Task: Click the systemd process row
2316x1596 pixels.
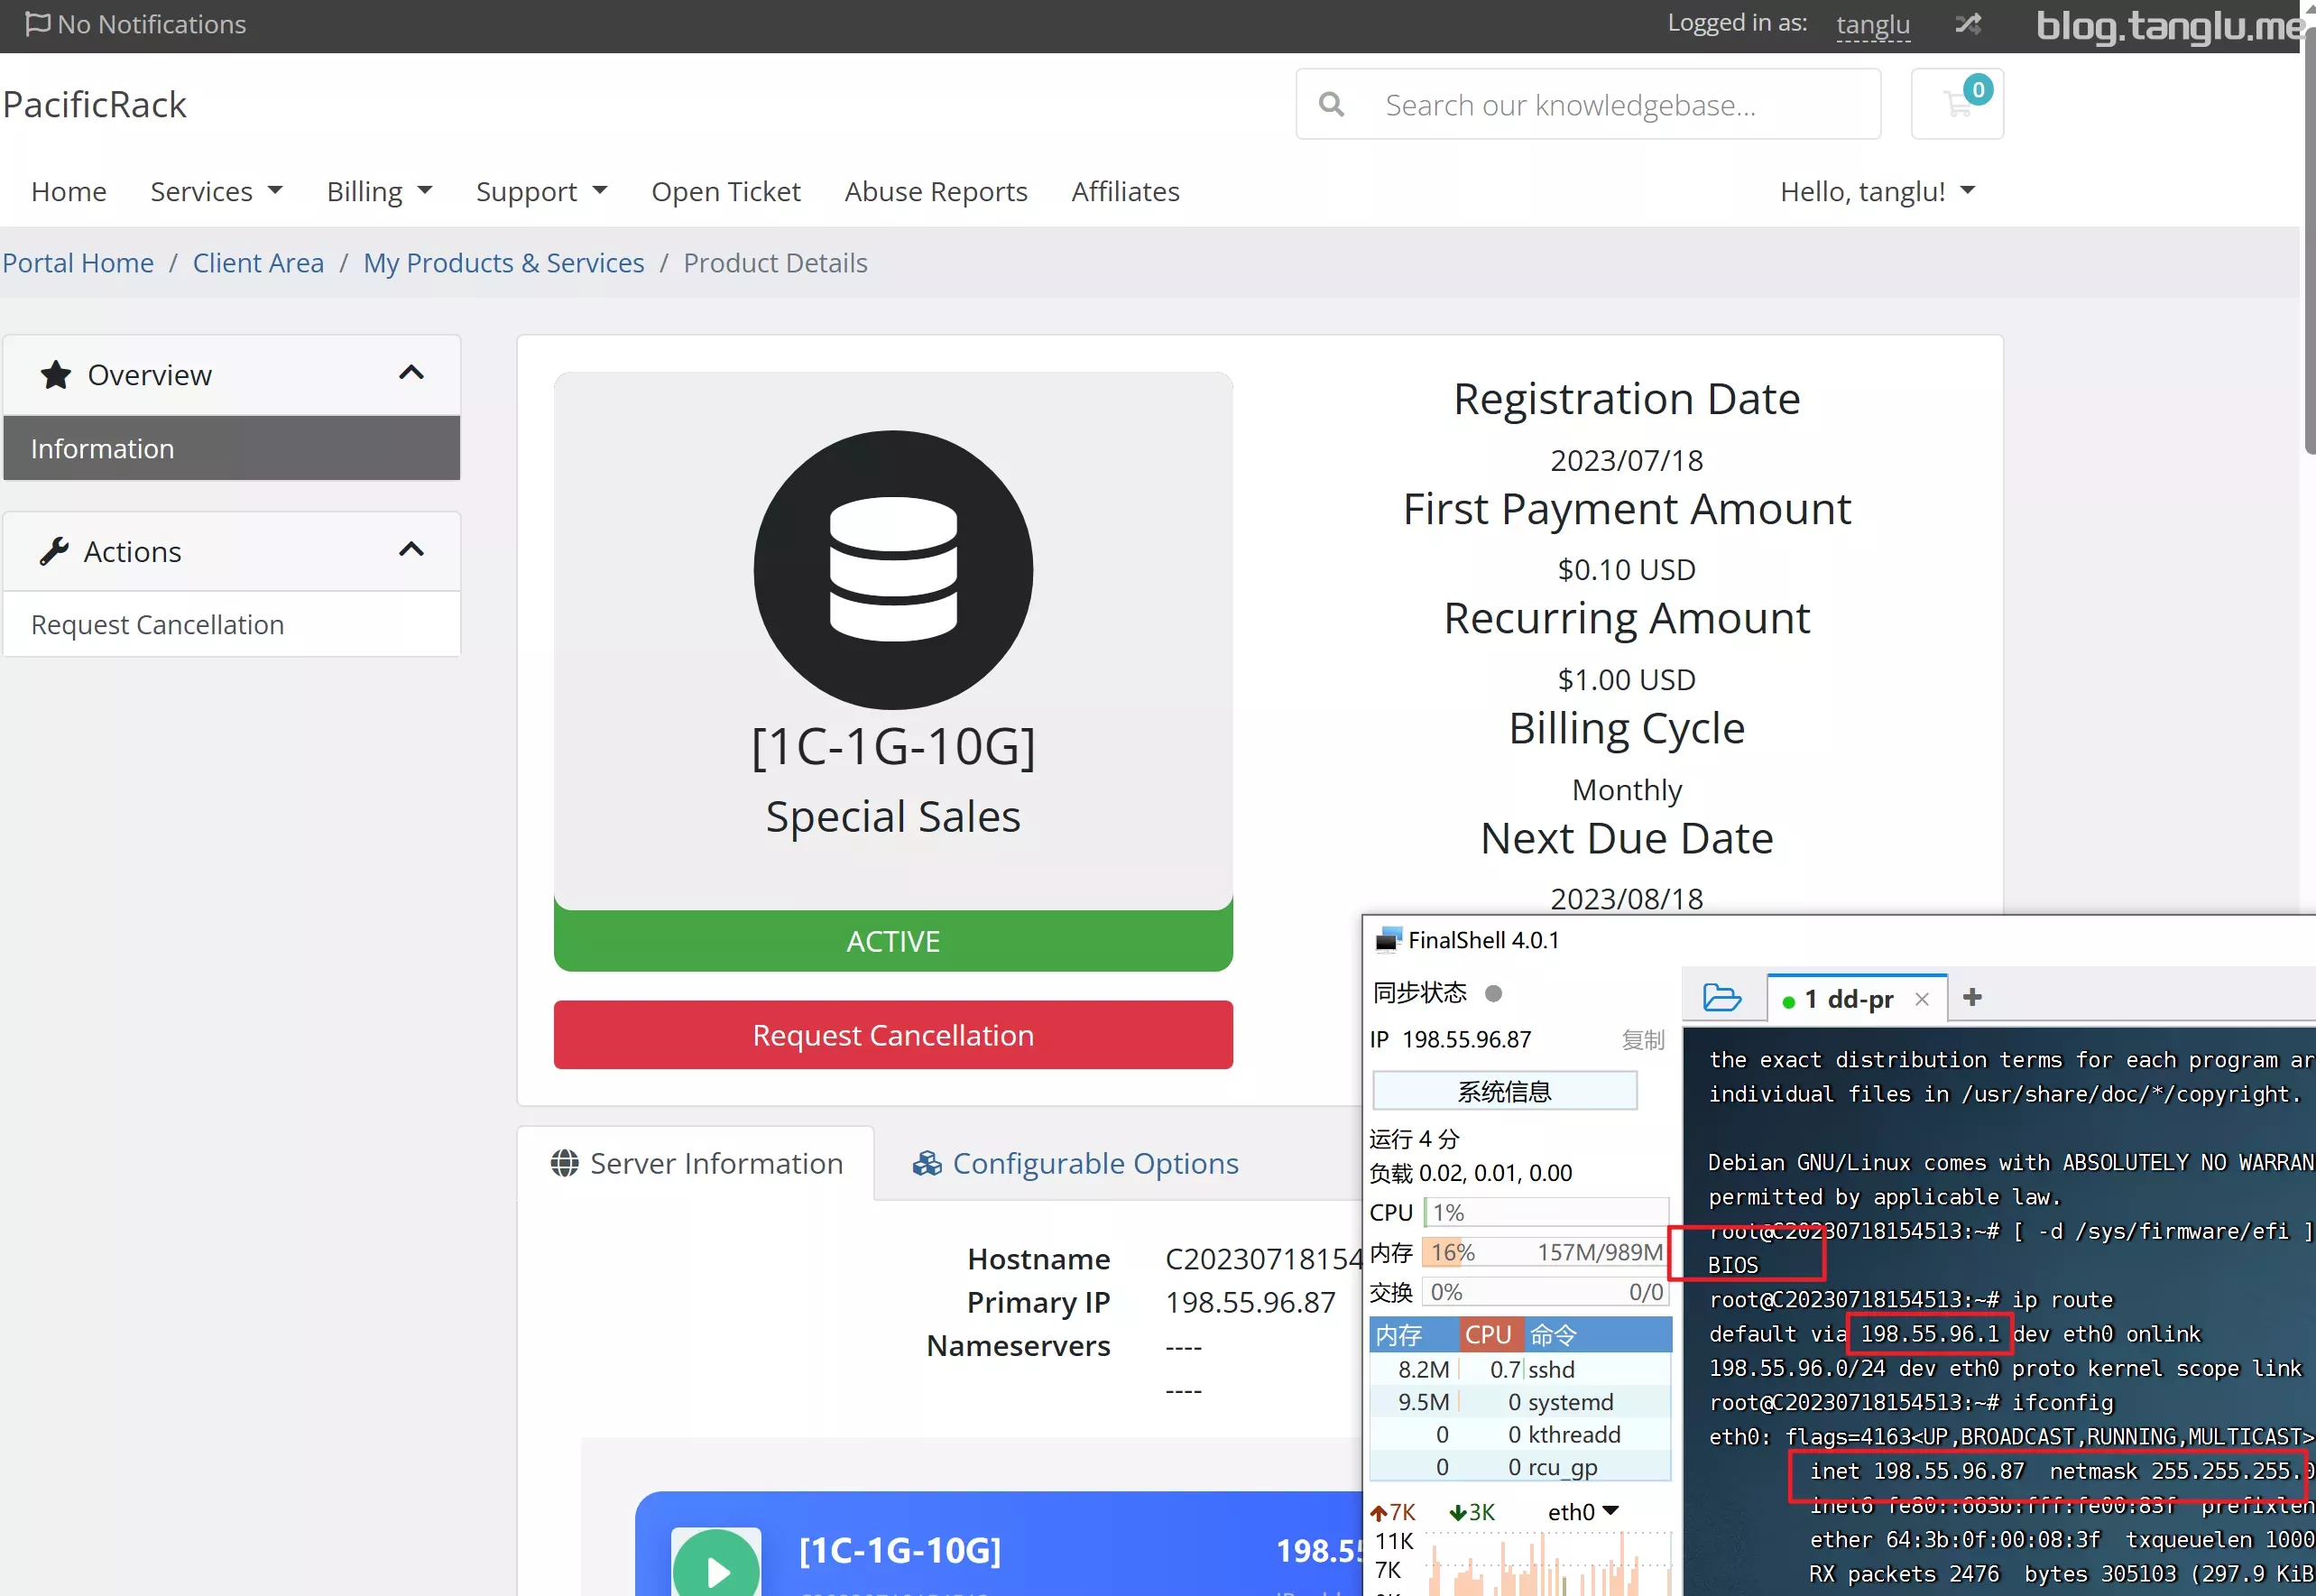Action: [x=1520, y=1401]
